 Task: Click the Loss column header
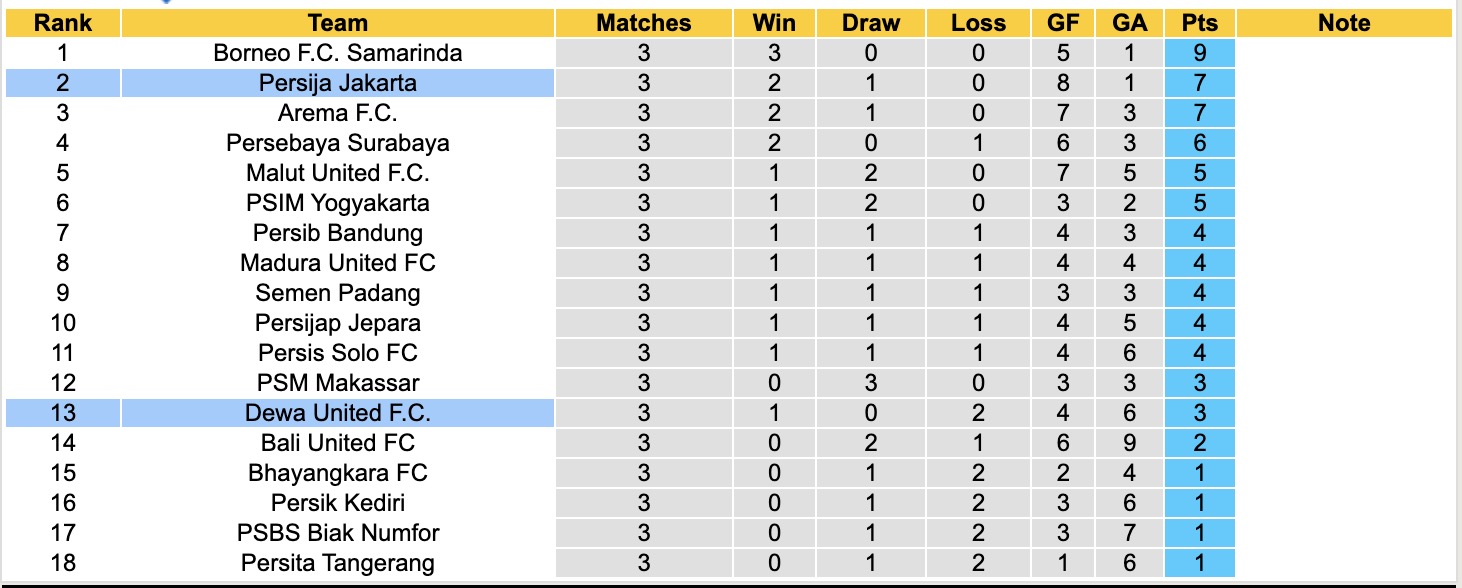[x=978, y=23]
